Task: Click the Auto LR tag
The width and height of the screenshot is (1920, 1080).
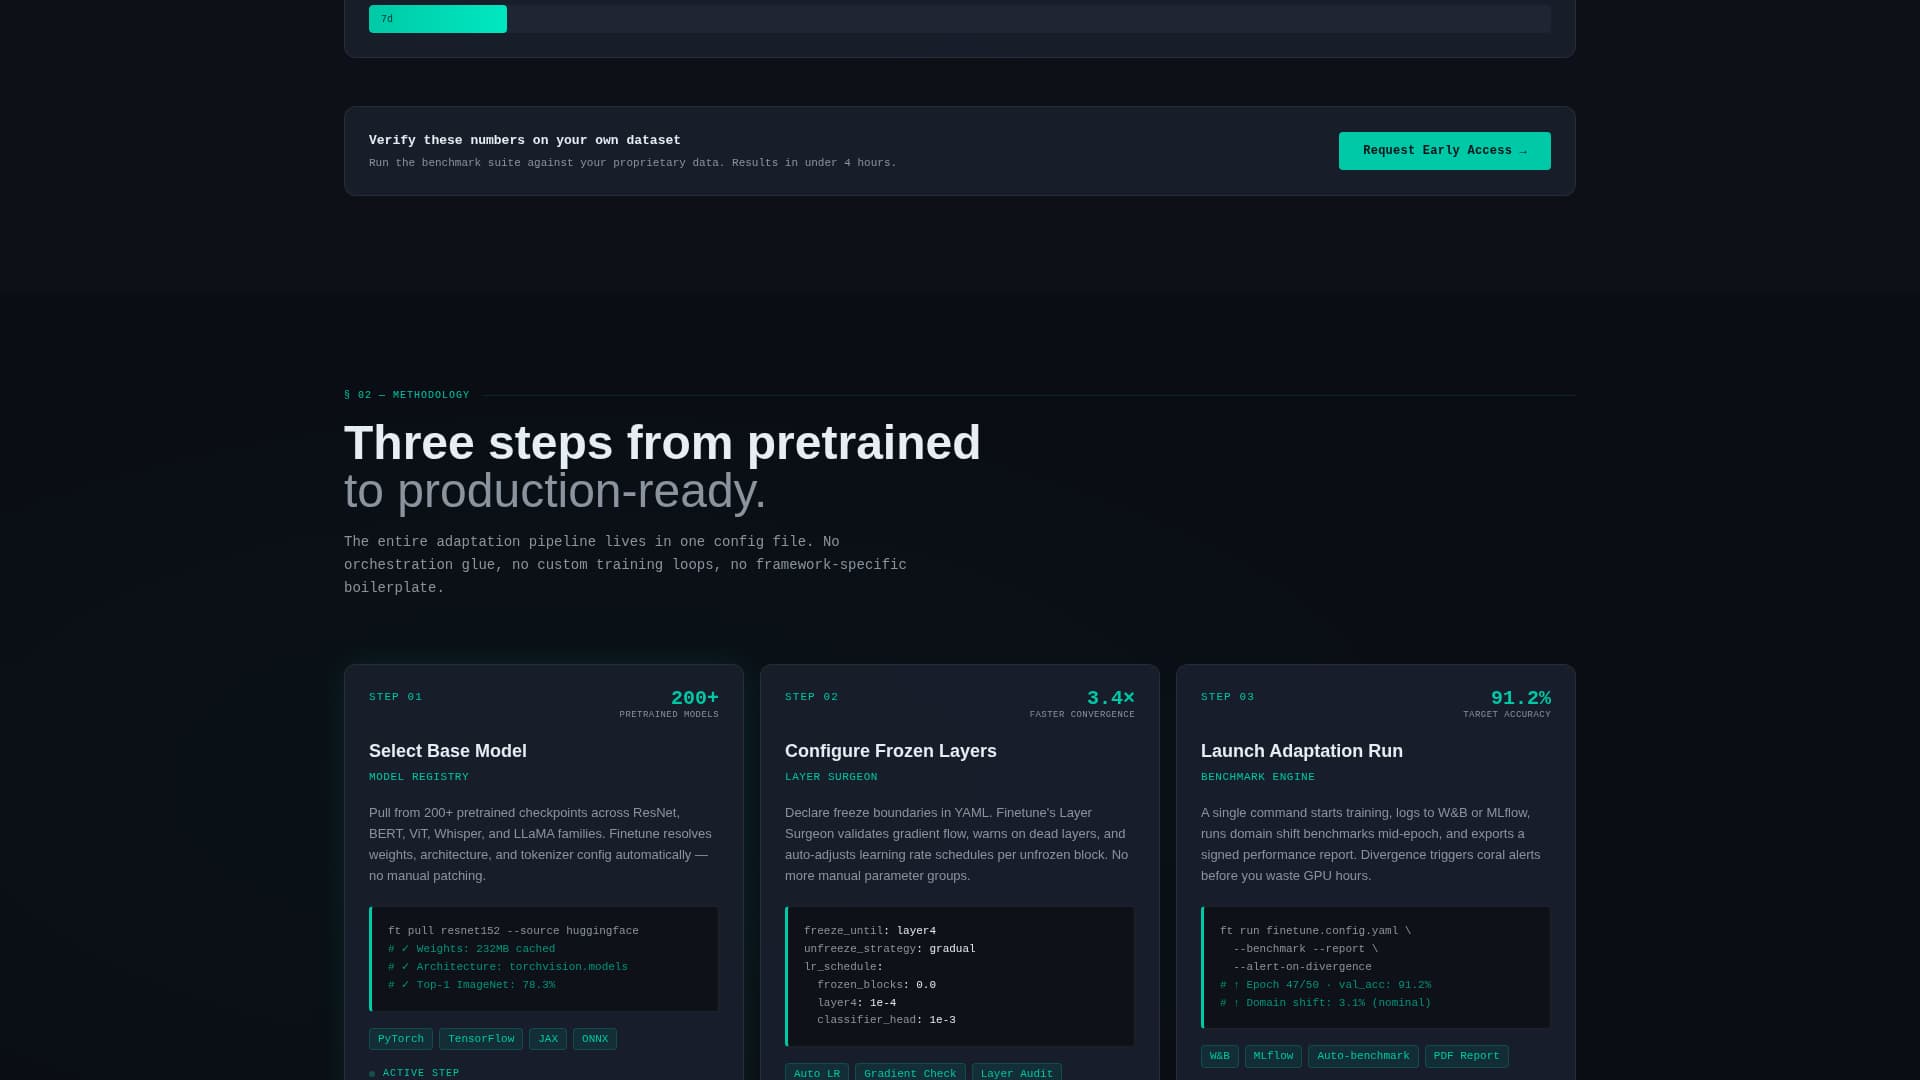Action: 817,1072
